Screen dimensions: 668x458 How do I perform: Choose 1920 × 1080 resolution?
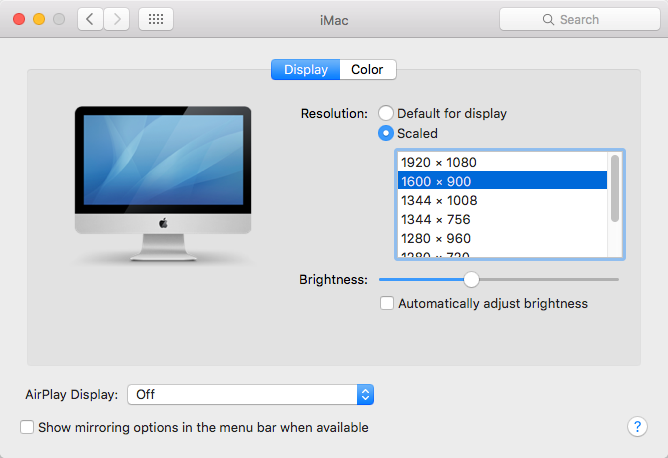click(502, 162)
